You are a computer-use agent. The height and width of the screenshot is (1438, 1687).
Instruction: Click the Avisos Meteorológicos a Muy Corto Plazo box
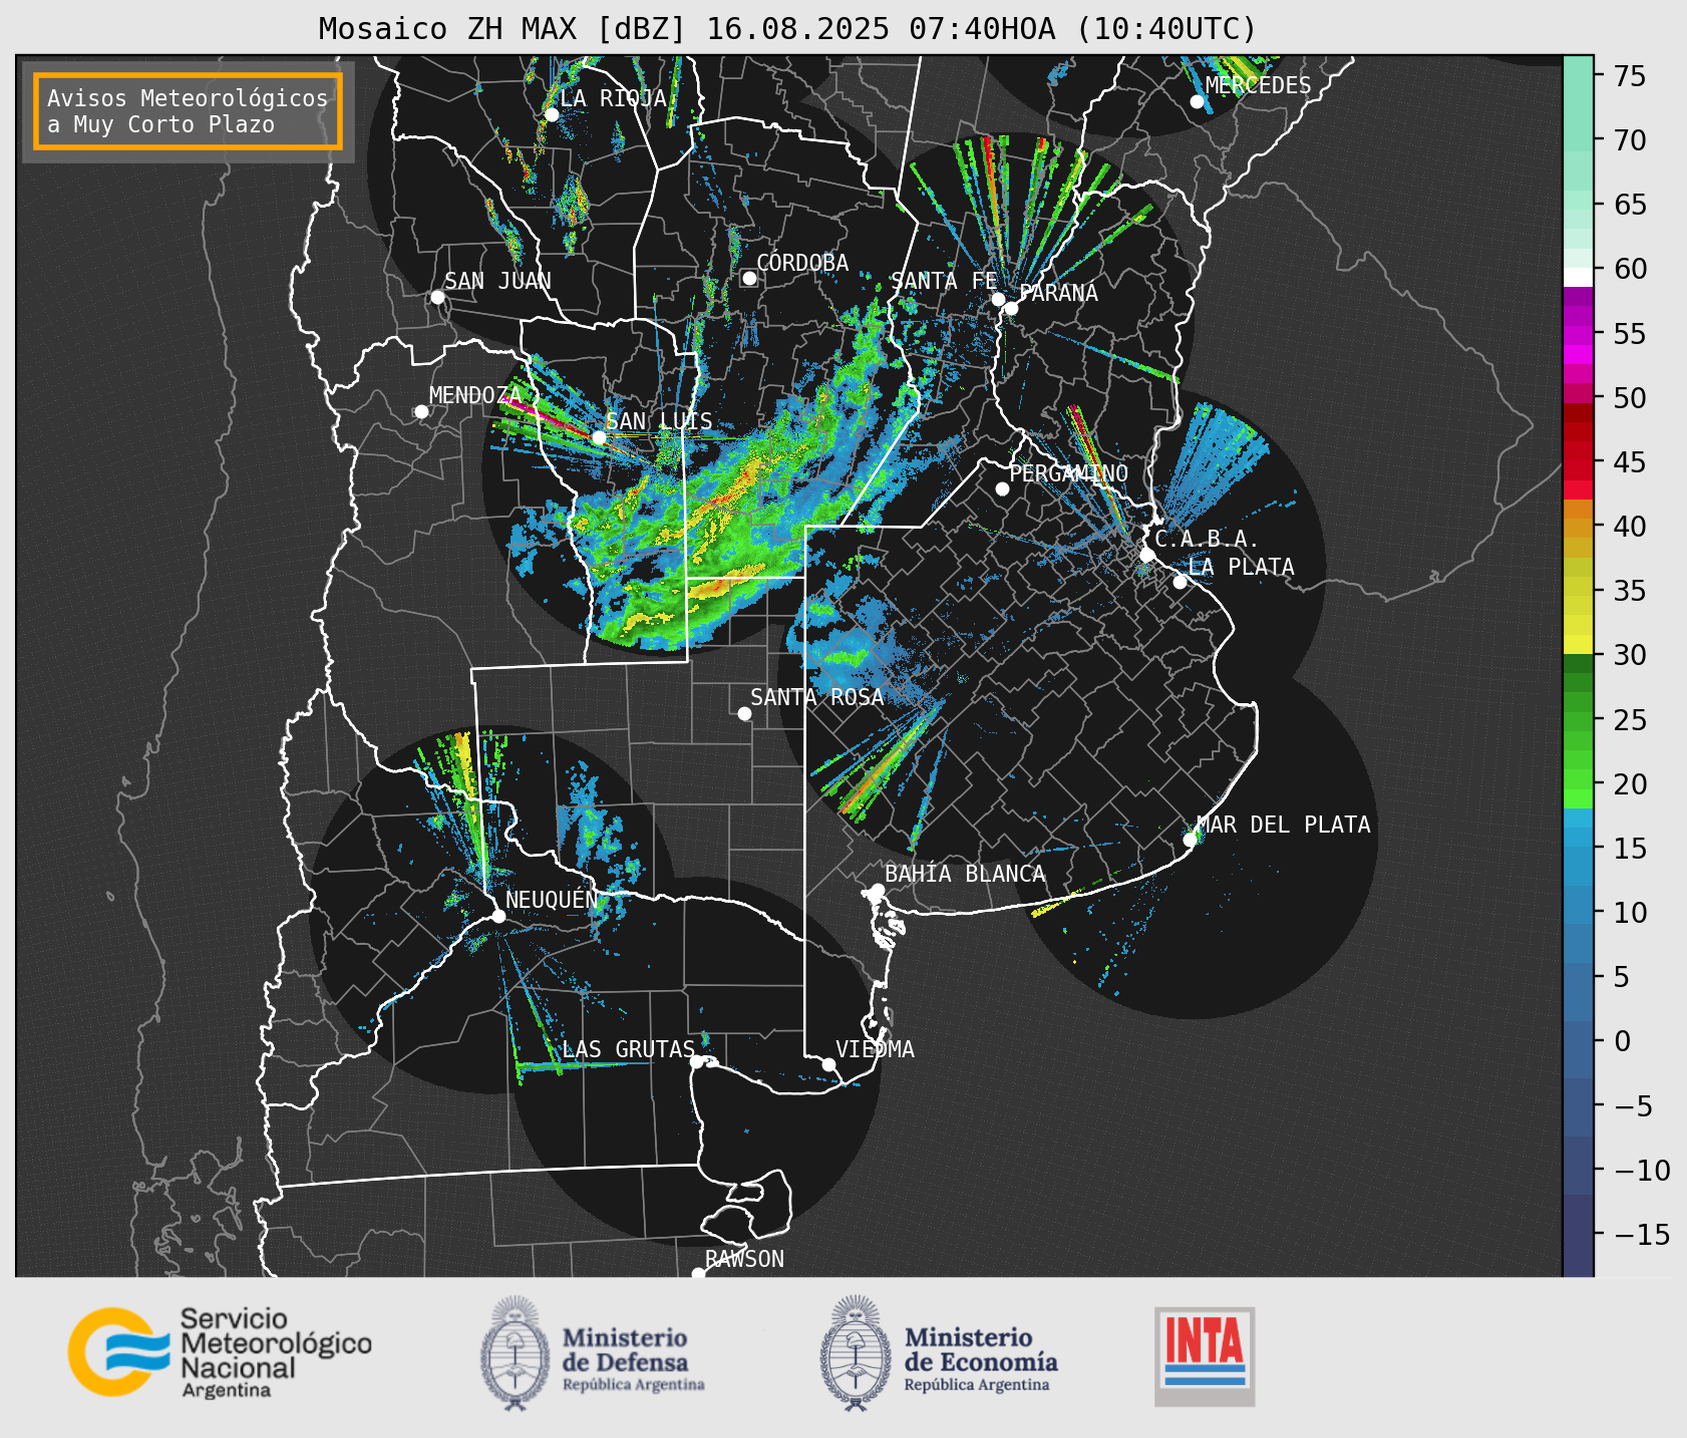pyautogui.click(x=188, y=111)
